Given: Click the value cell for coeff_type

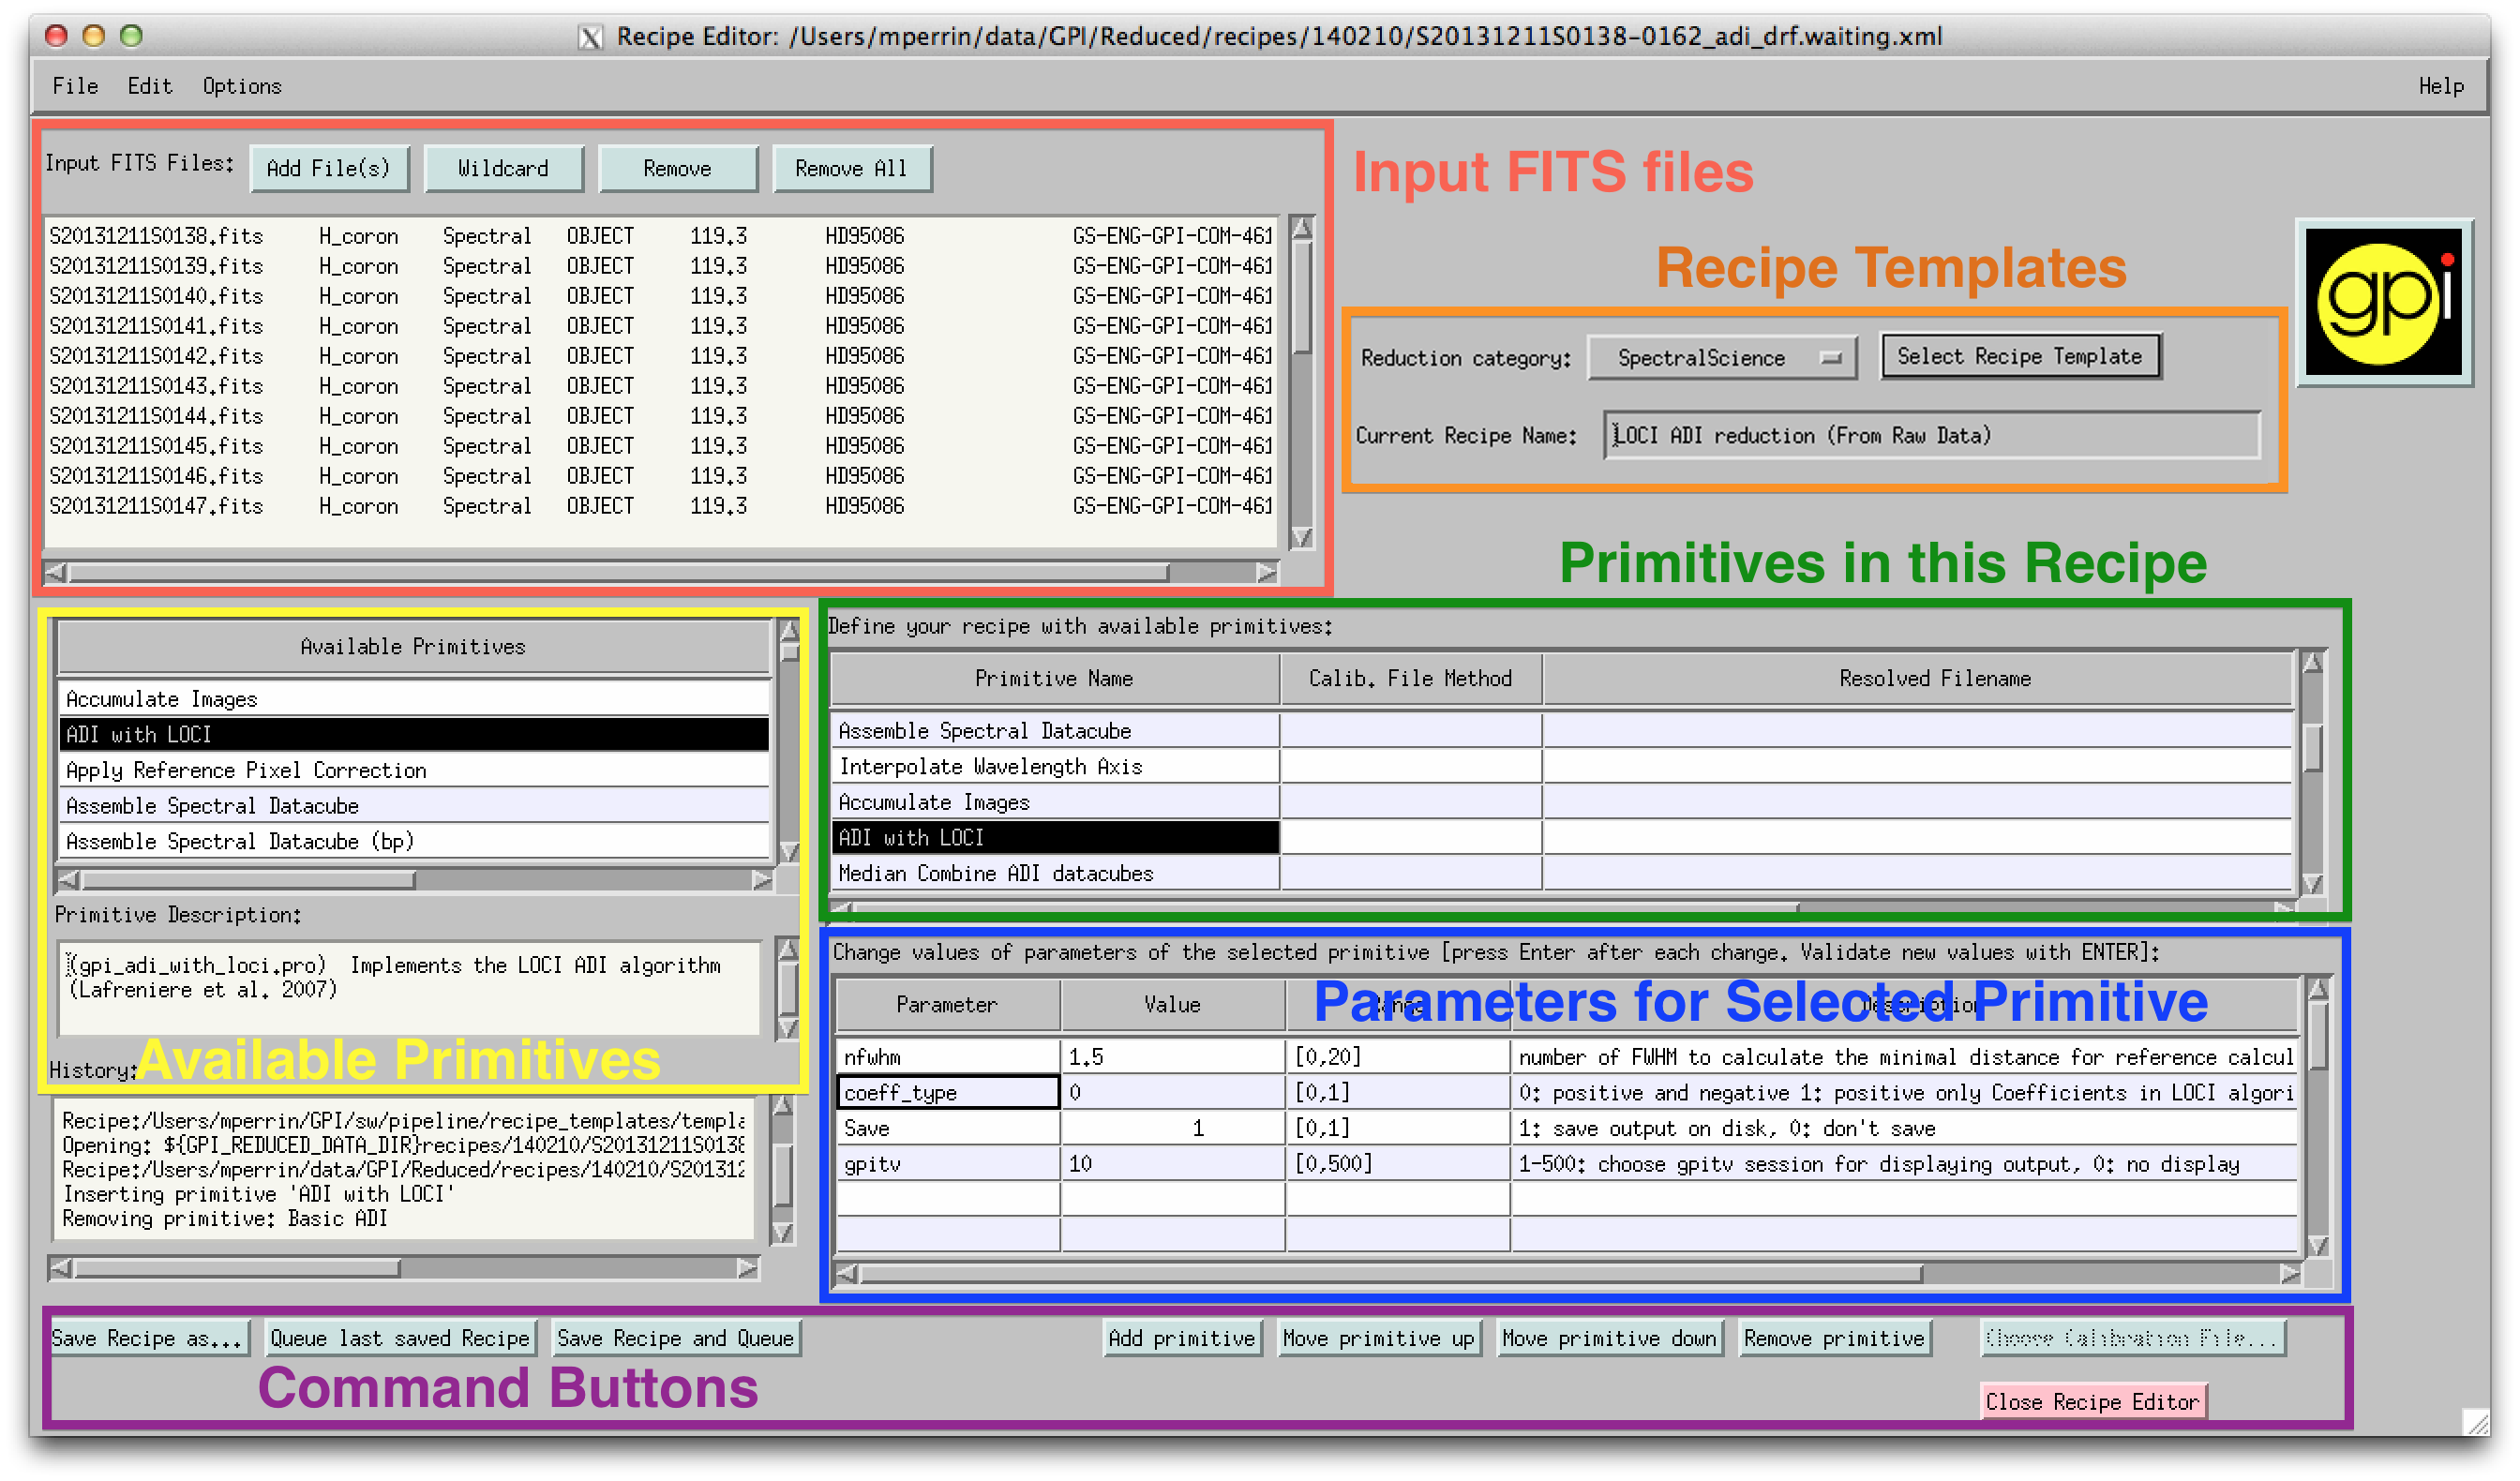Looking at the screenshot, I should pos(1171,1092).
